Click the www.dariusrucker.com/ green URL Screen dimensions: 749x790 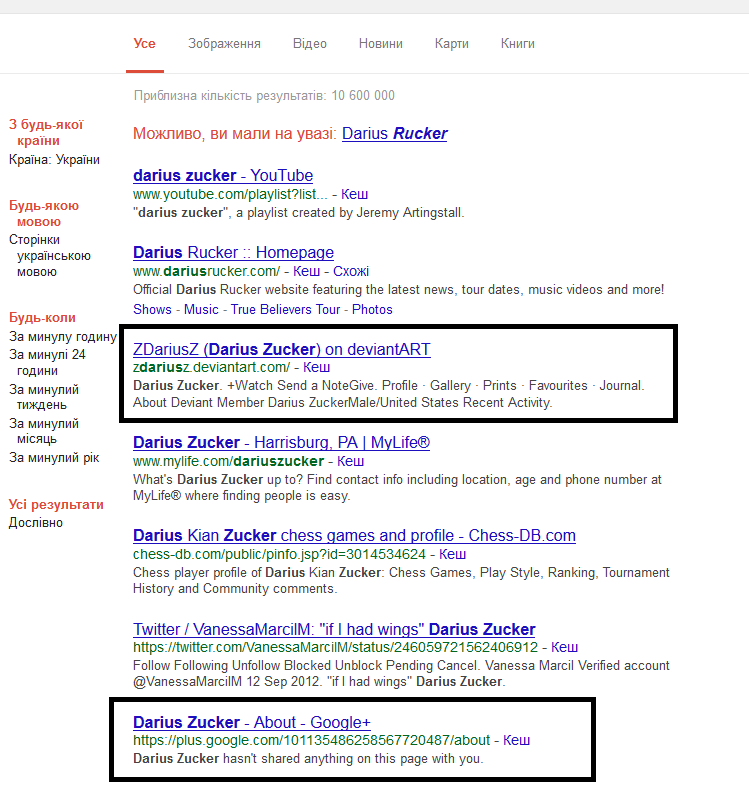coord(206,271)
